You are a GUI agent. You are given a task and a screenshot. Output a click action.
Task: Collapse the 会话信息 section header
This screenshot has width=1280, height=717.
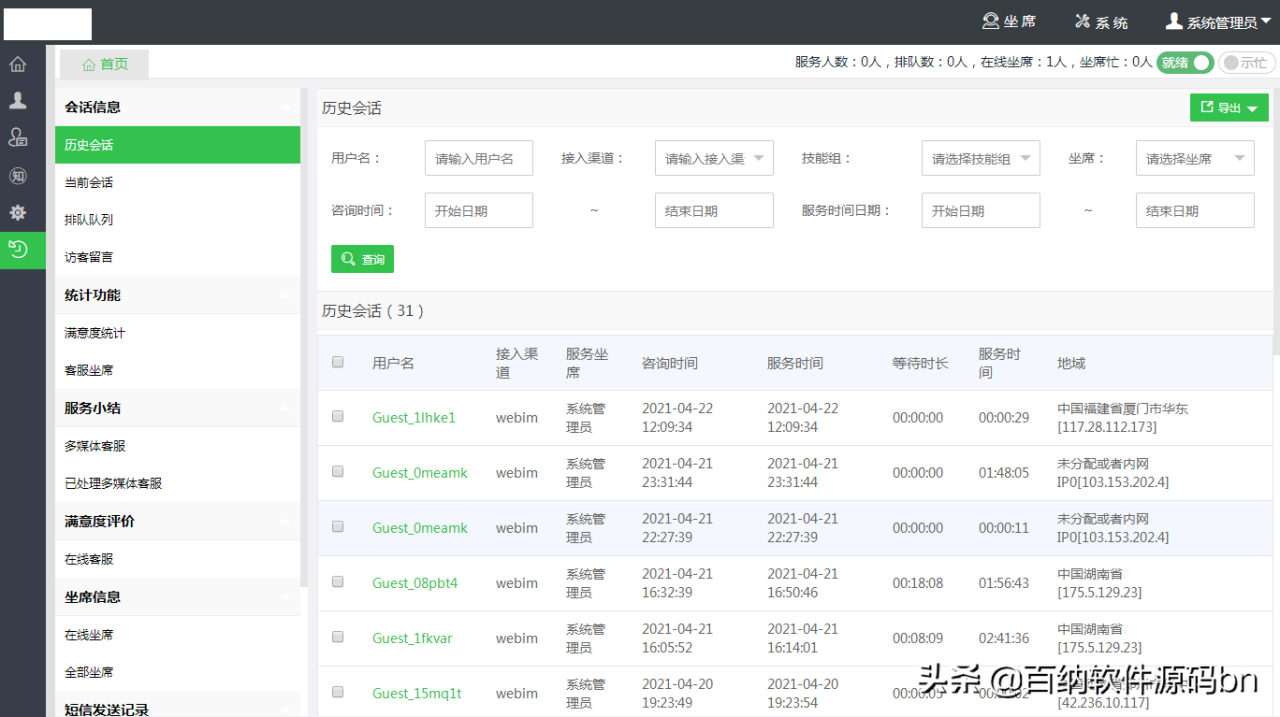click(178, 107)
